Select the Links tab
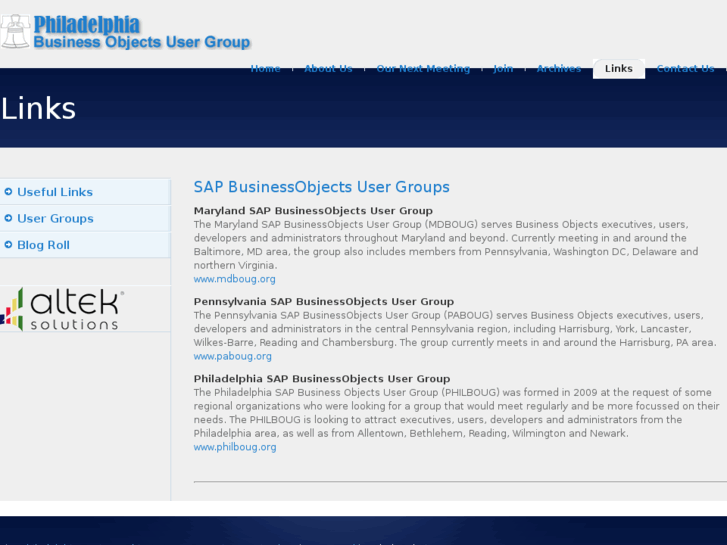This screenshot has height=545, width=727. 619,69
